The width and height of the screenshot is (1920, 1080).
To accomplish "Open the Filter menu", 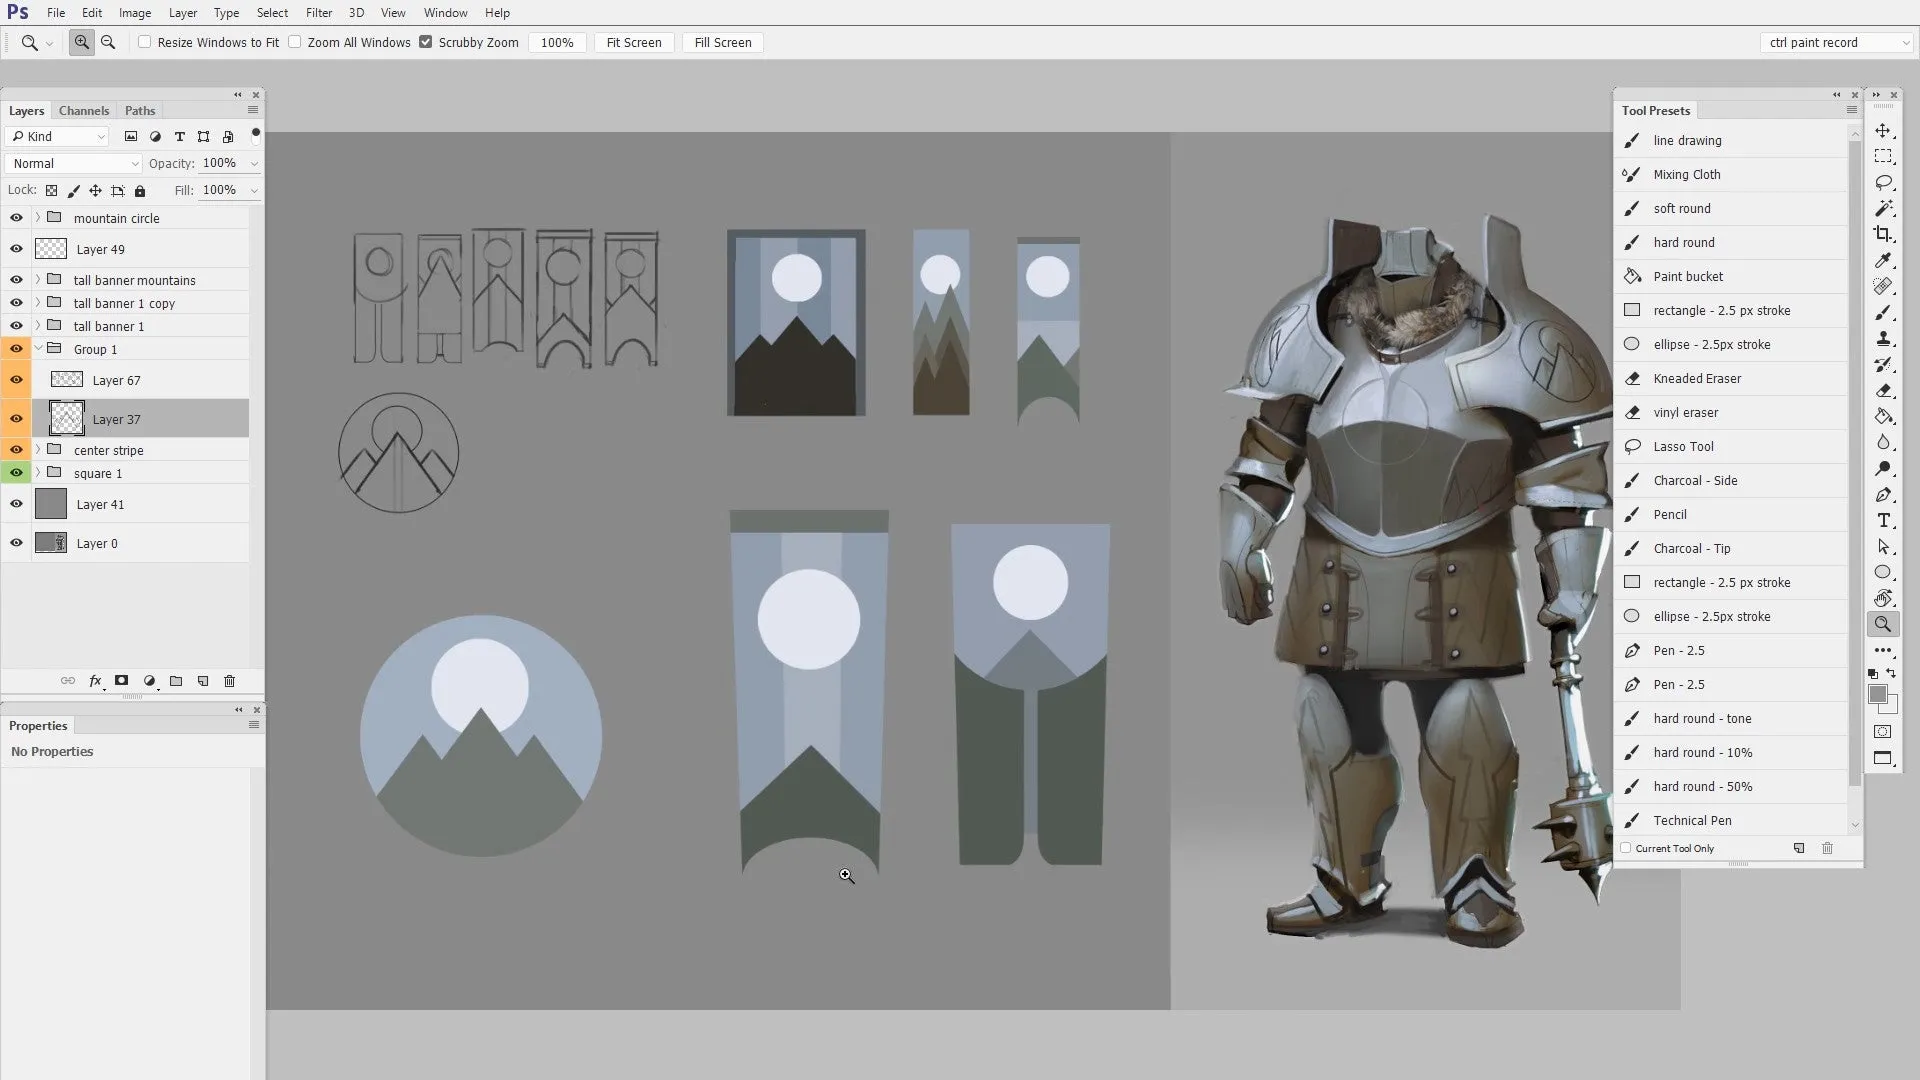I will click(319, 13).
